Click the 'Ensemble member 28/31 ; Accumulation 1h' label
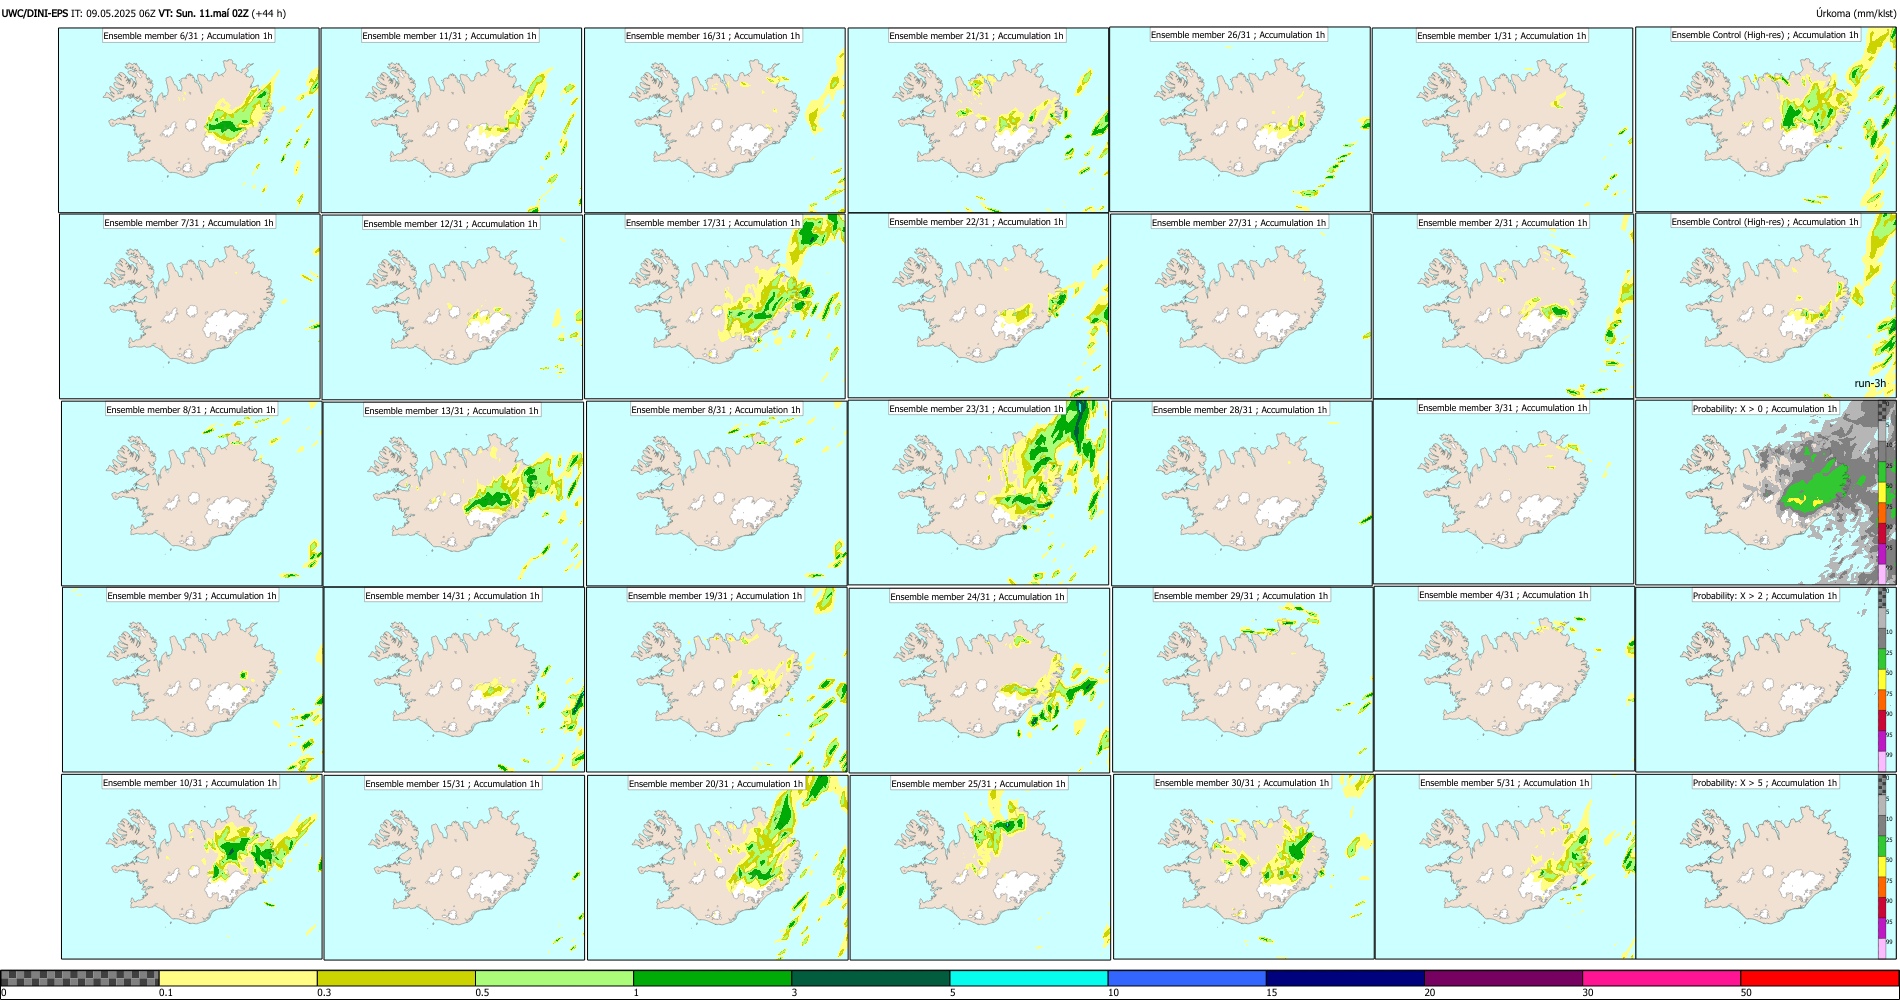This screenshot has width=1900, height=1000. pyautogui.click(x=1240, y=410)
